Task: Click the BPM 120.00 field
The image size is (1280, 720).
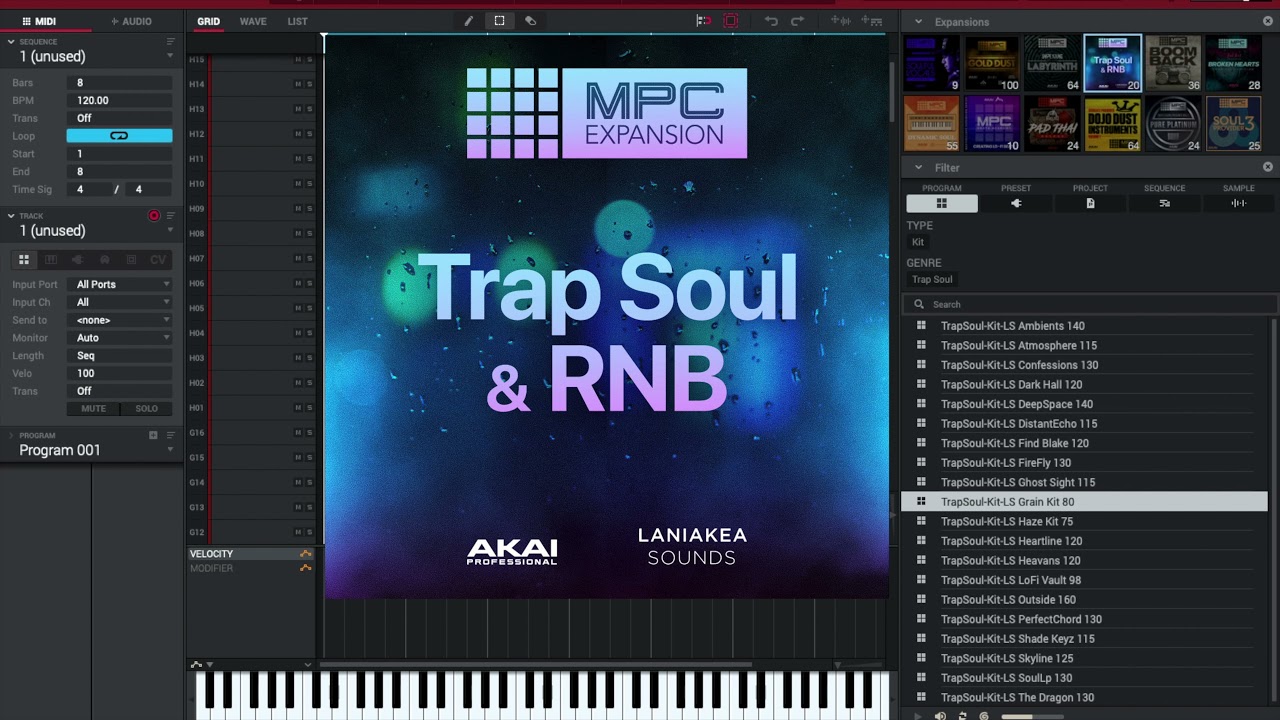Action: 119,101
